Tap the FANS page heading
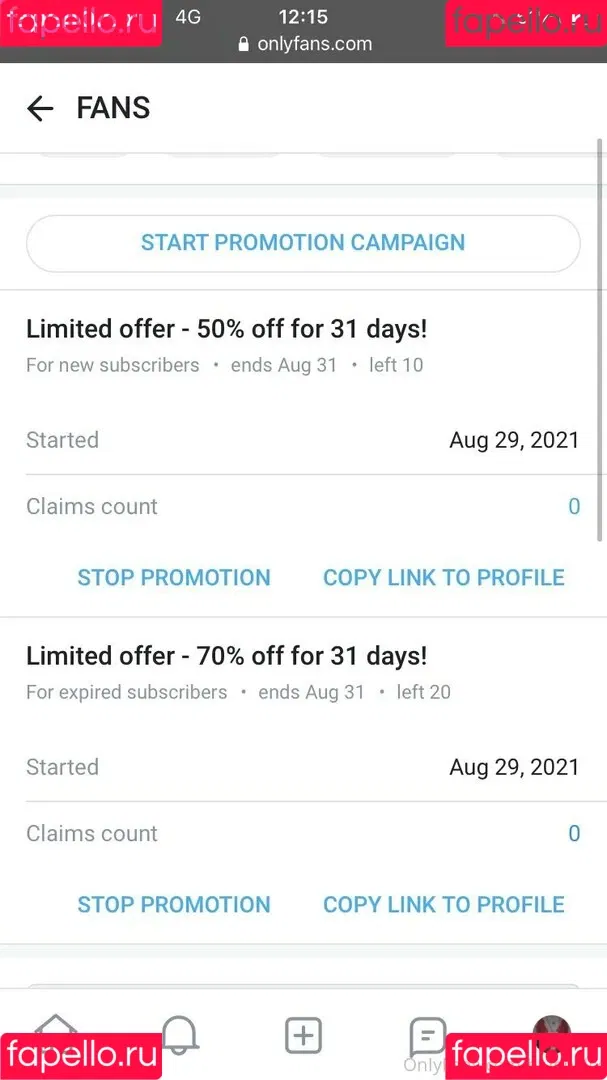This screenshot has width=607, height=1080. pos(114,109)
